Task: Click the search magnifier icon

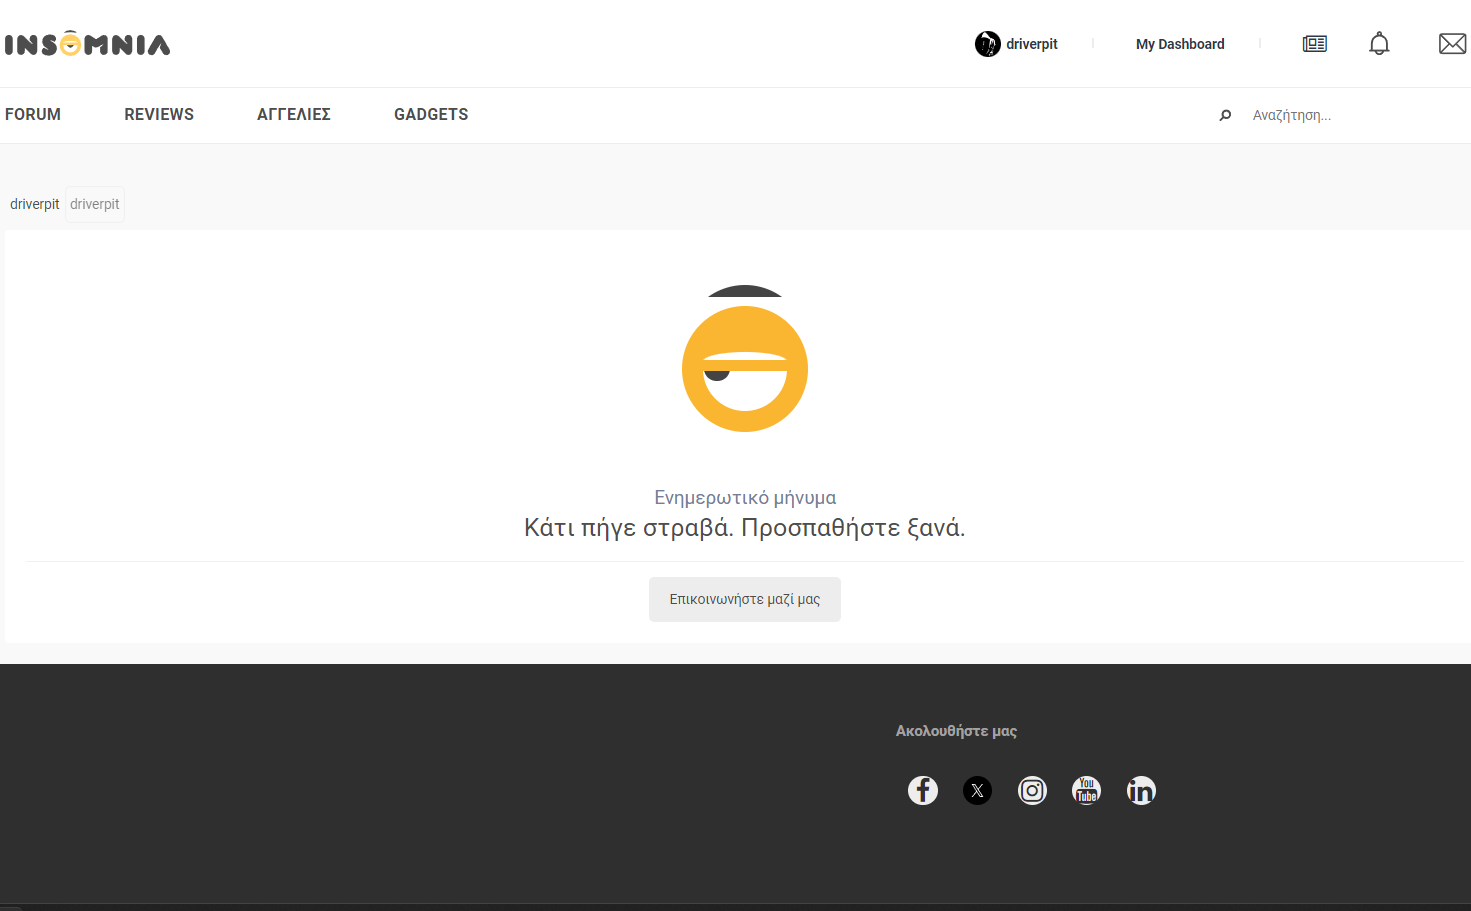Action: 1225,115
